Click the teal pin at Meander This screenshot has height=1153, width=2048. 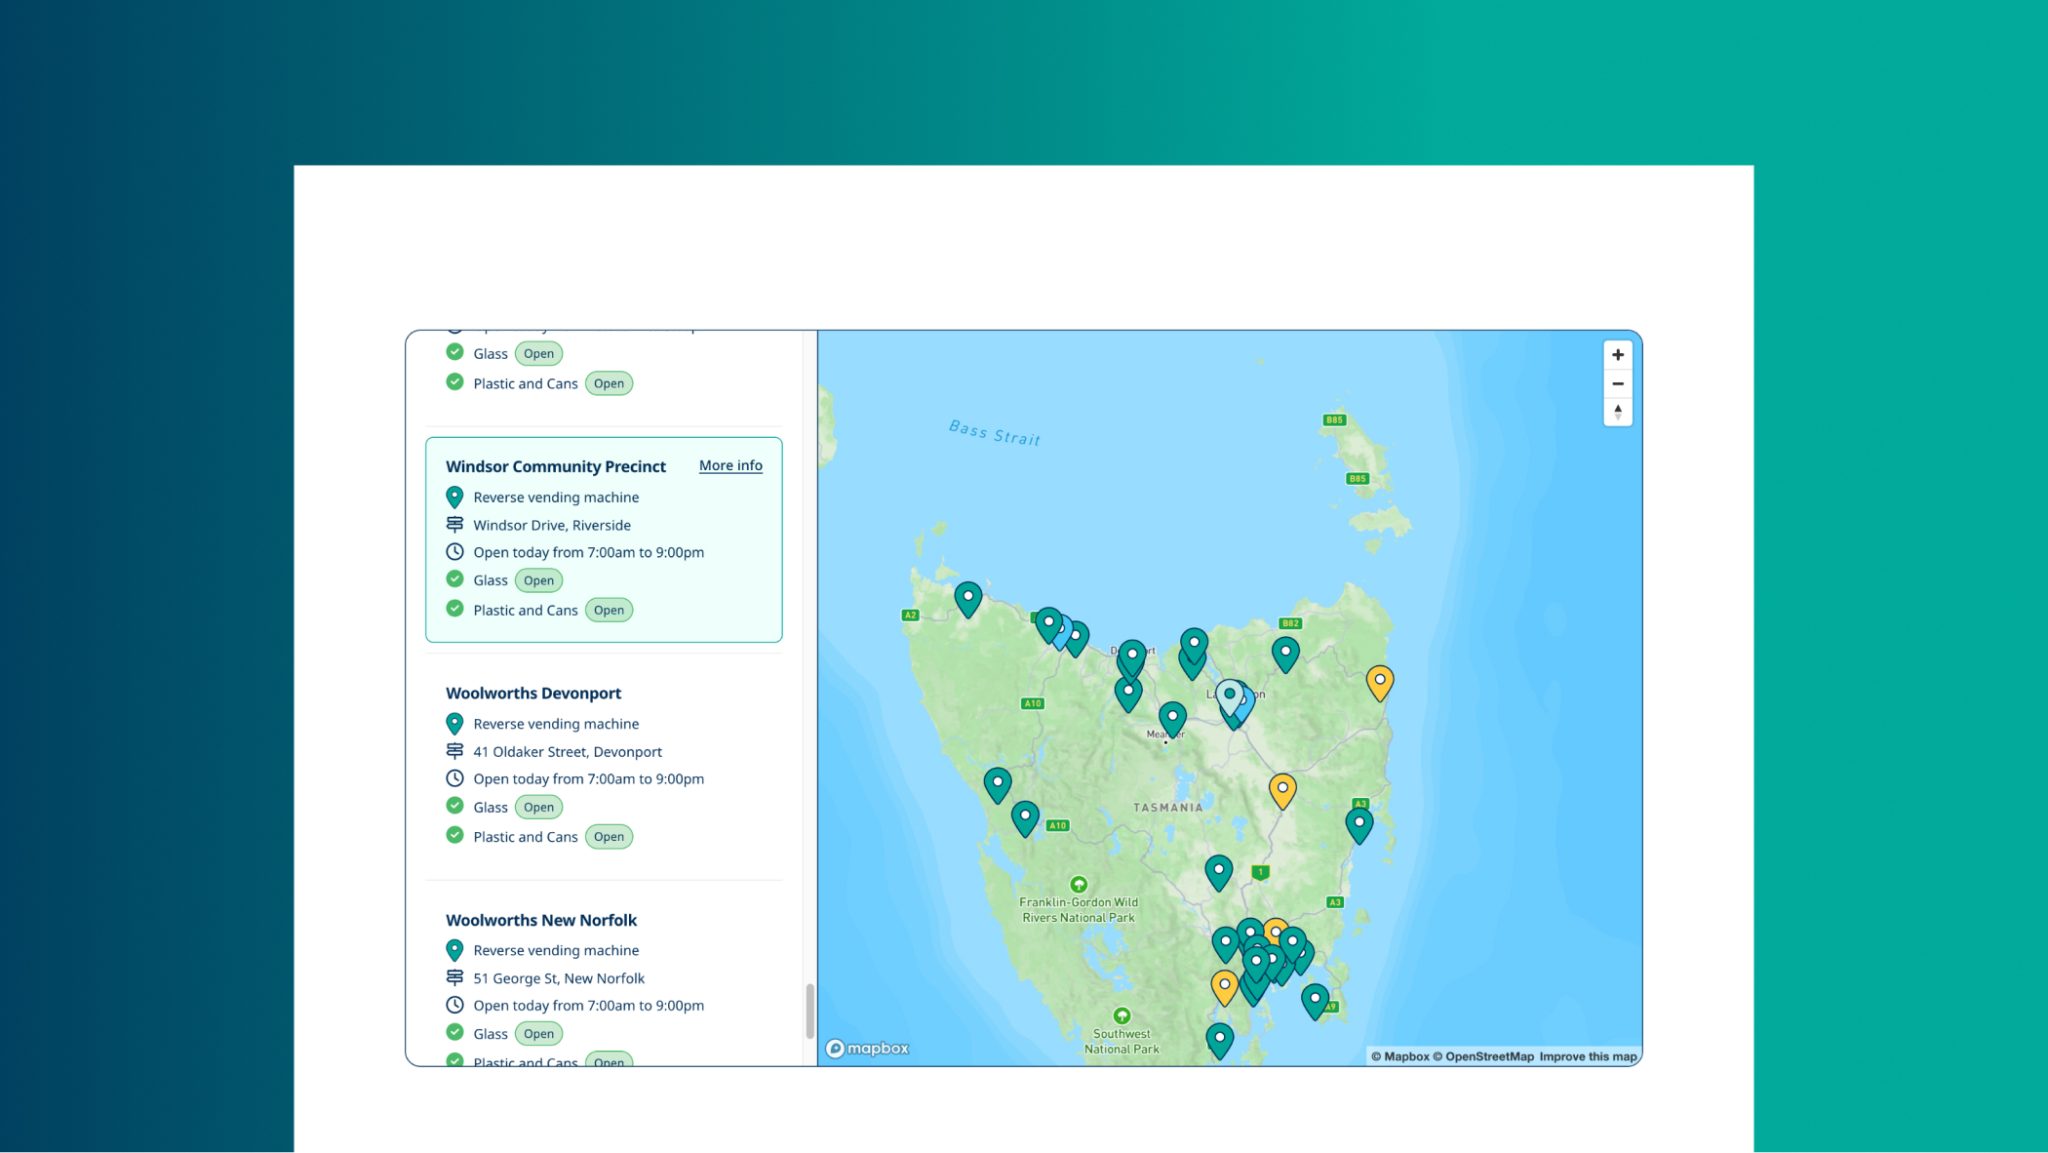coord(1172,718)
